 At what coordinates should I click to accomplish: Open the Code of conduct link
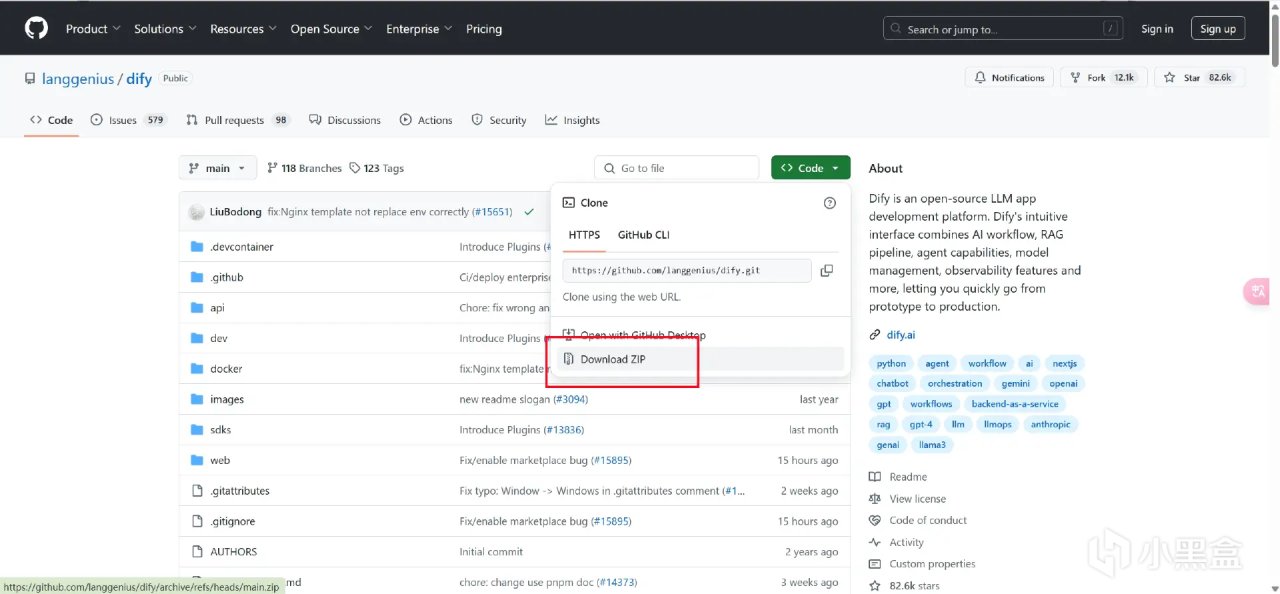[928, 520]
